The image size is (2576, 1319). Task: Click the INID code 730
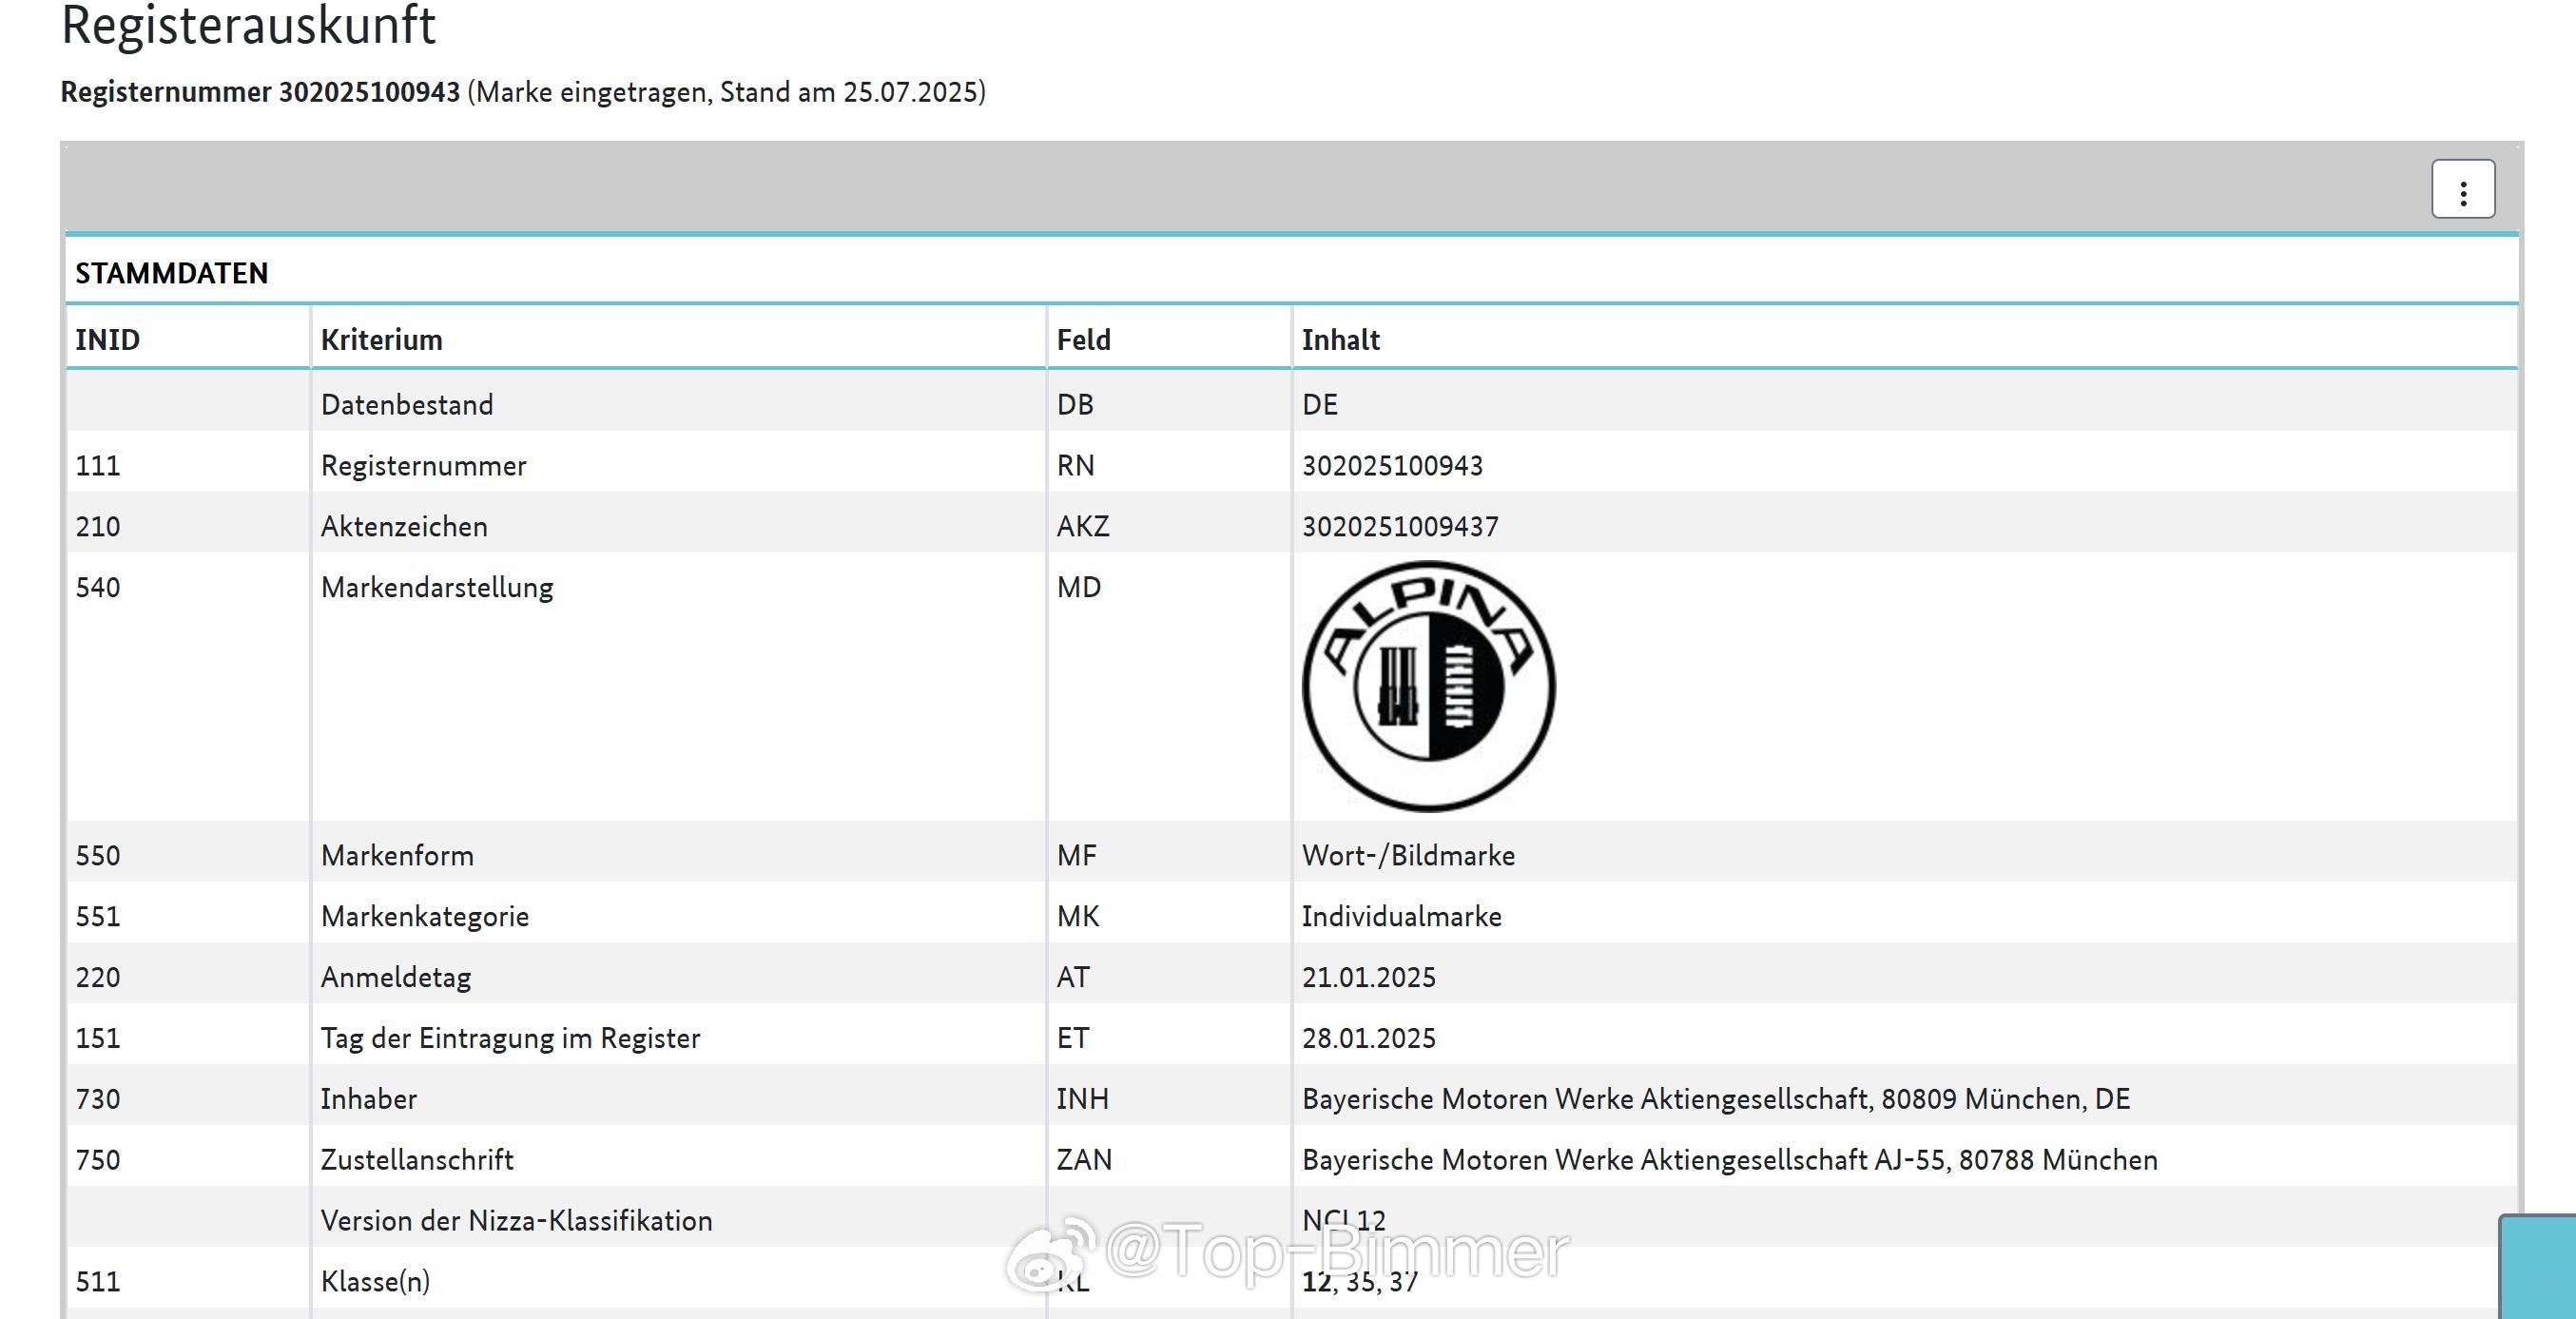98,1100
